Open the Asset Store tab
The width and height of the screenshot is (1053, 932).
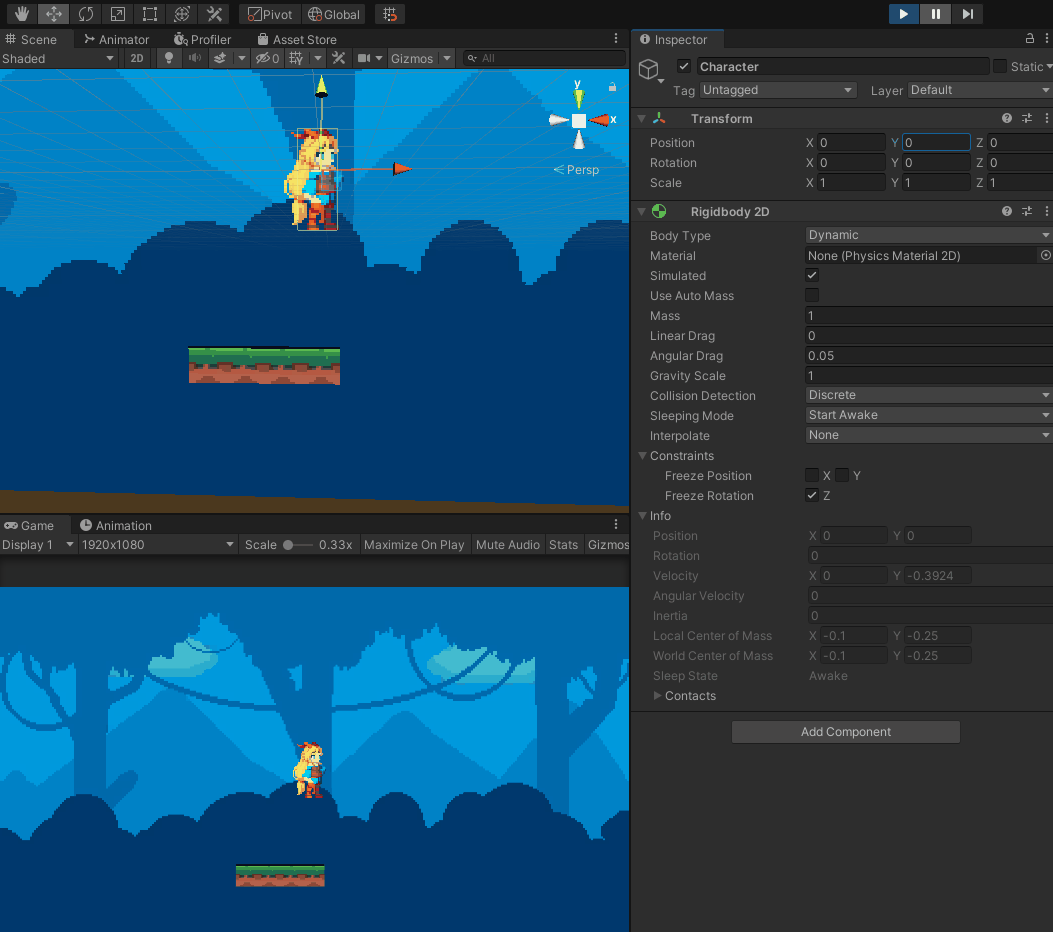click(297, 39)
